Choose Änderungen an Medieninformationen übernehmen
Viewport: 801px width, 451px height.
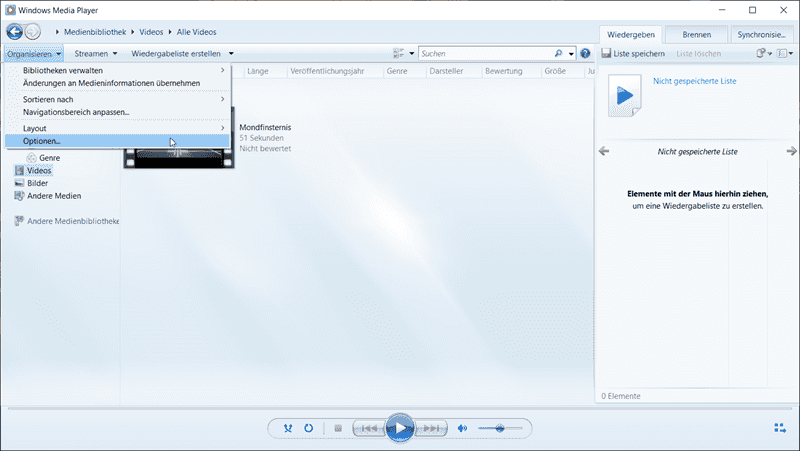tap(117, 83)
